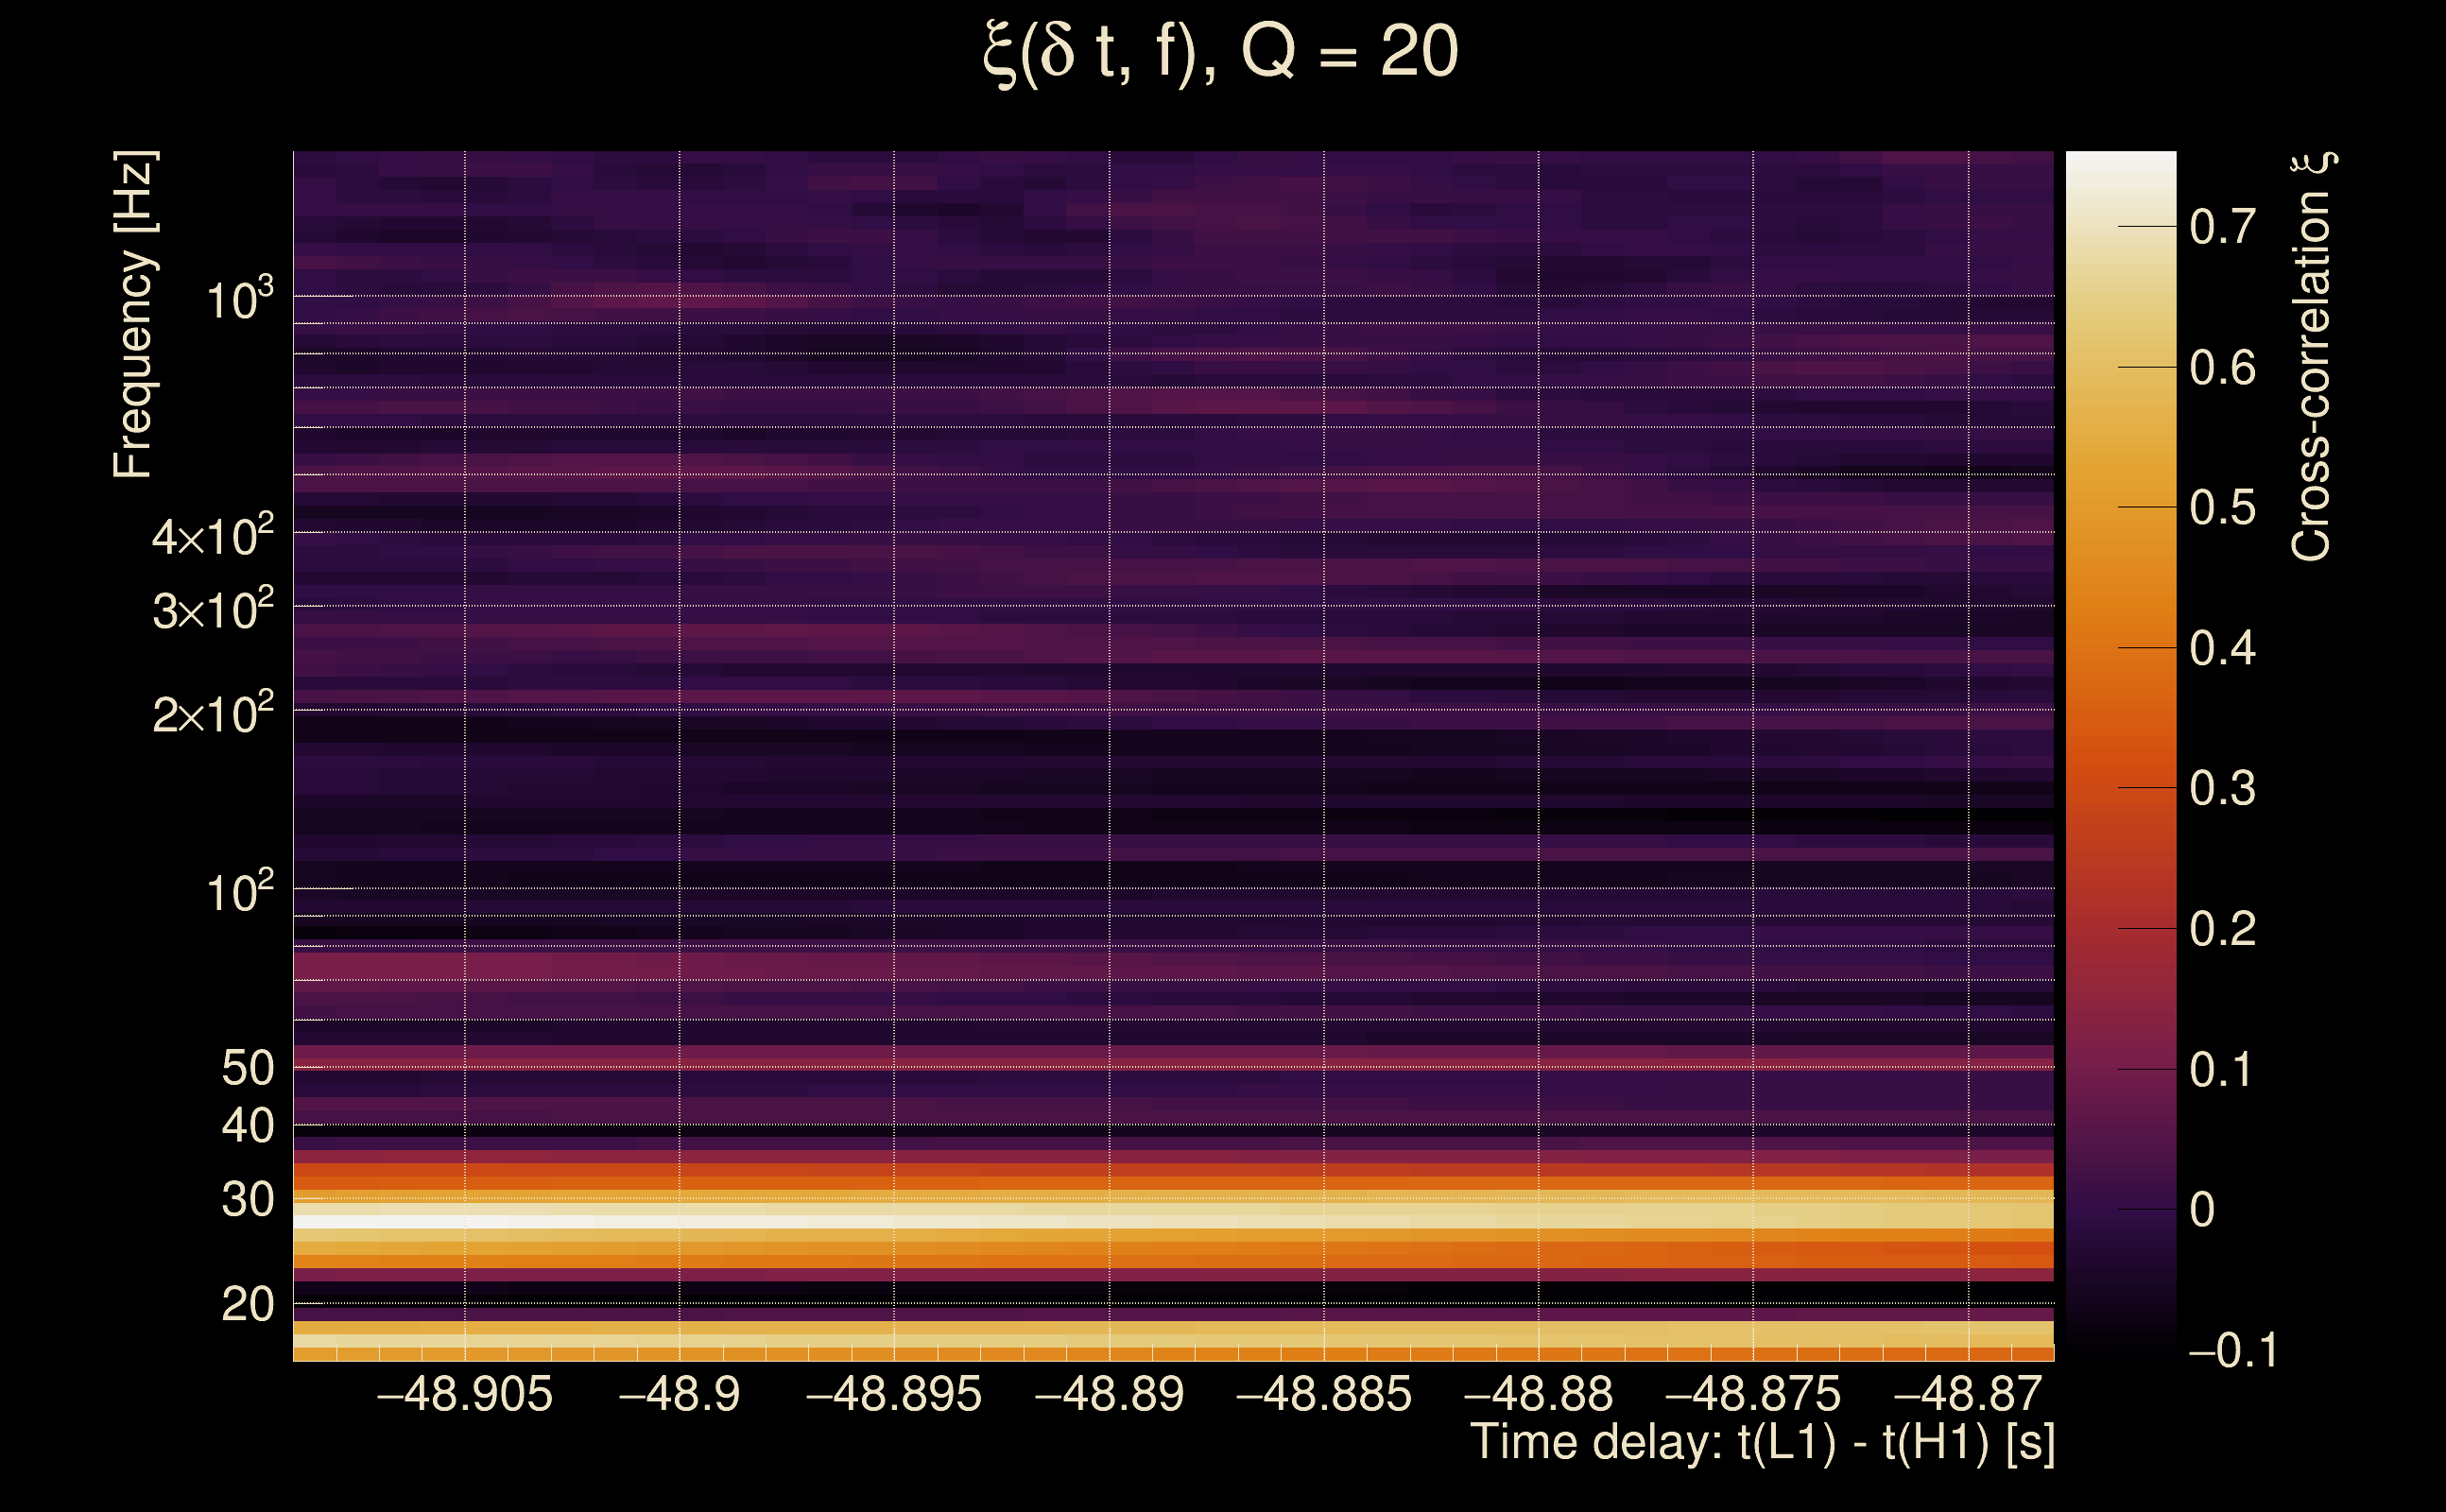Click the Time delay t(L1) - t(H1) axis label
This screenshot has width=2446, height=1512.
tap(1762, 1442)
